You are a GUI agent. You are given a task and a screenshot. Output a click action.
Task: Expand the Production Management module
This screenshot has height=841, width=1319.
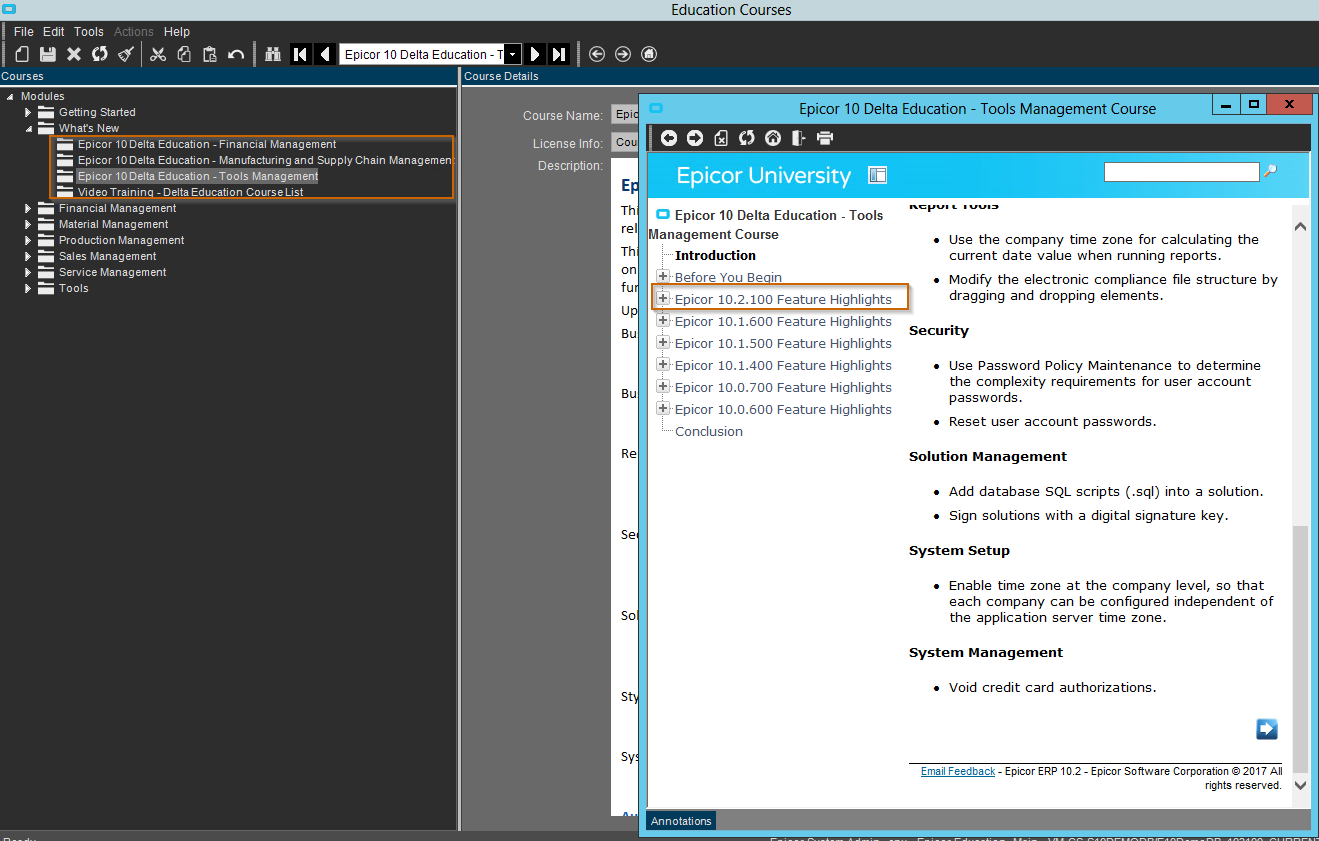click(29, 241)
